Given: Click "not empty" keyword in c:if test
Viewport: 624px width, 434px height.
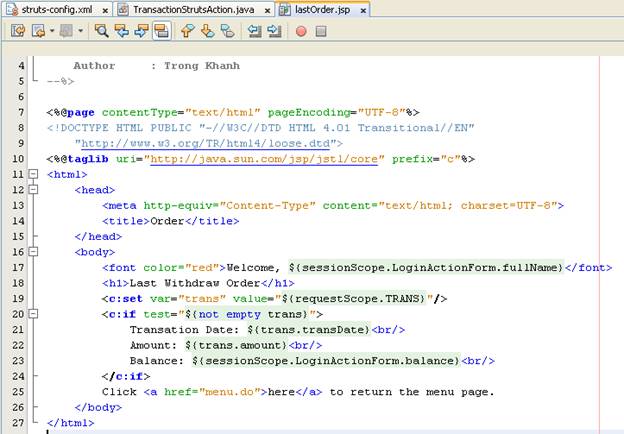Looking at the screenshot, I should [x=230, y=314].
